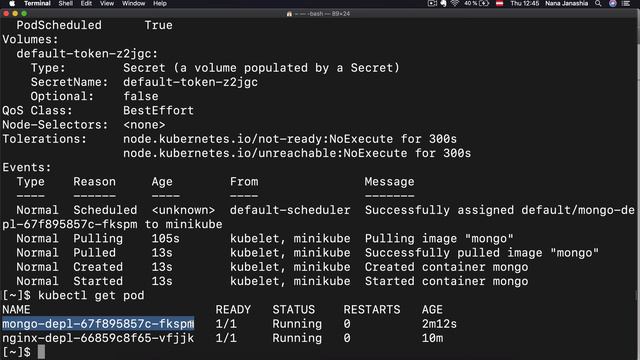640x360 pixels.
Task: Open the battery status at 40 %
Action: pyautogui.click(x=476, y=3)
